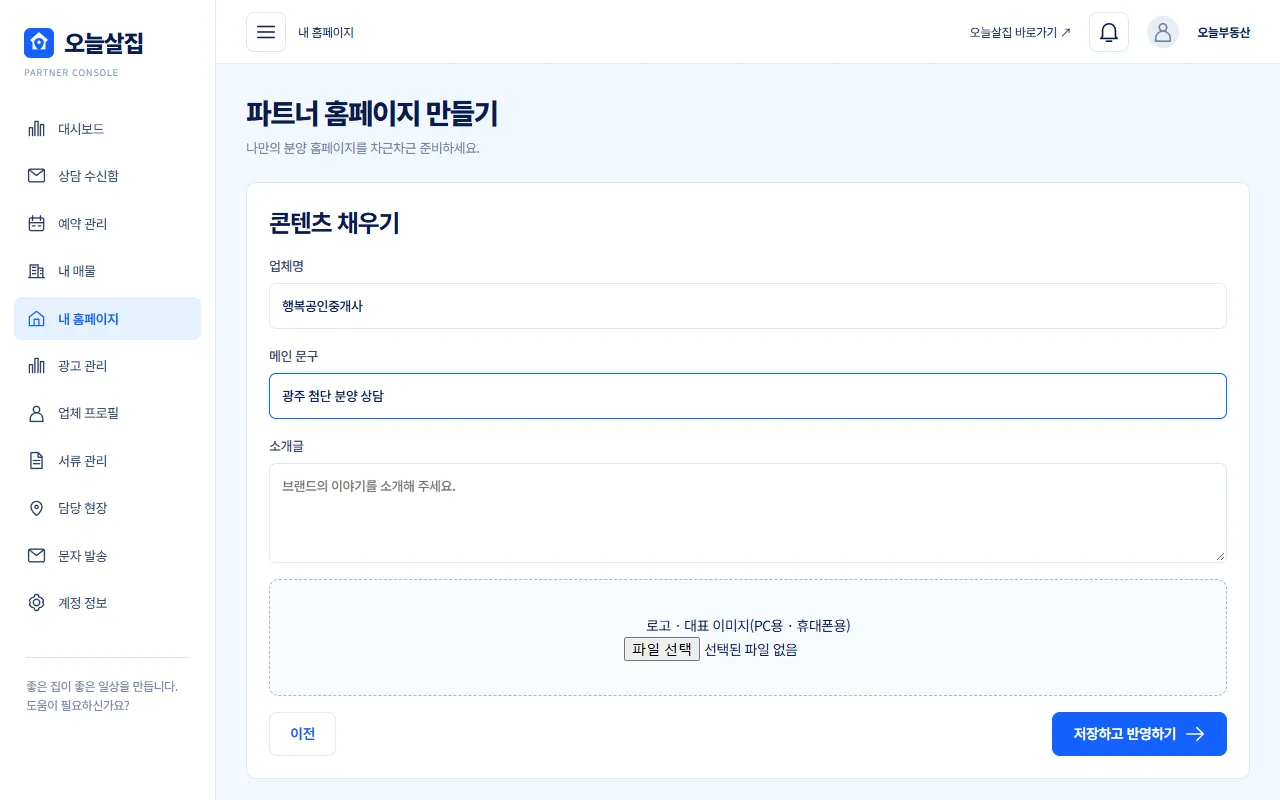Go to 상담 수신함 menu item
The image size is (1280, 800).
click(107, 176)
